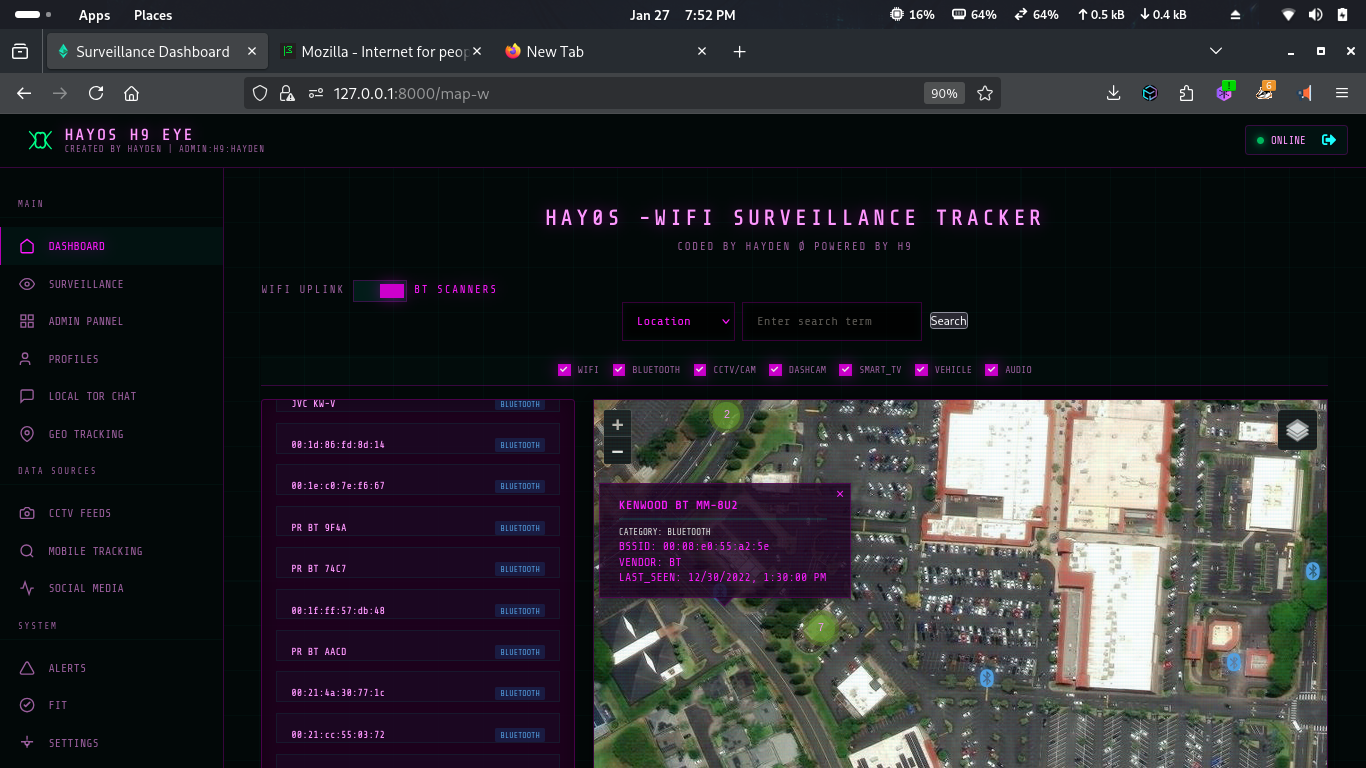Click the CCTV Feeds camera icon
The width and height of the screenshot is (1366, 768).
[27, 513]
